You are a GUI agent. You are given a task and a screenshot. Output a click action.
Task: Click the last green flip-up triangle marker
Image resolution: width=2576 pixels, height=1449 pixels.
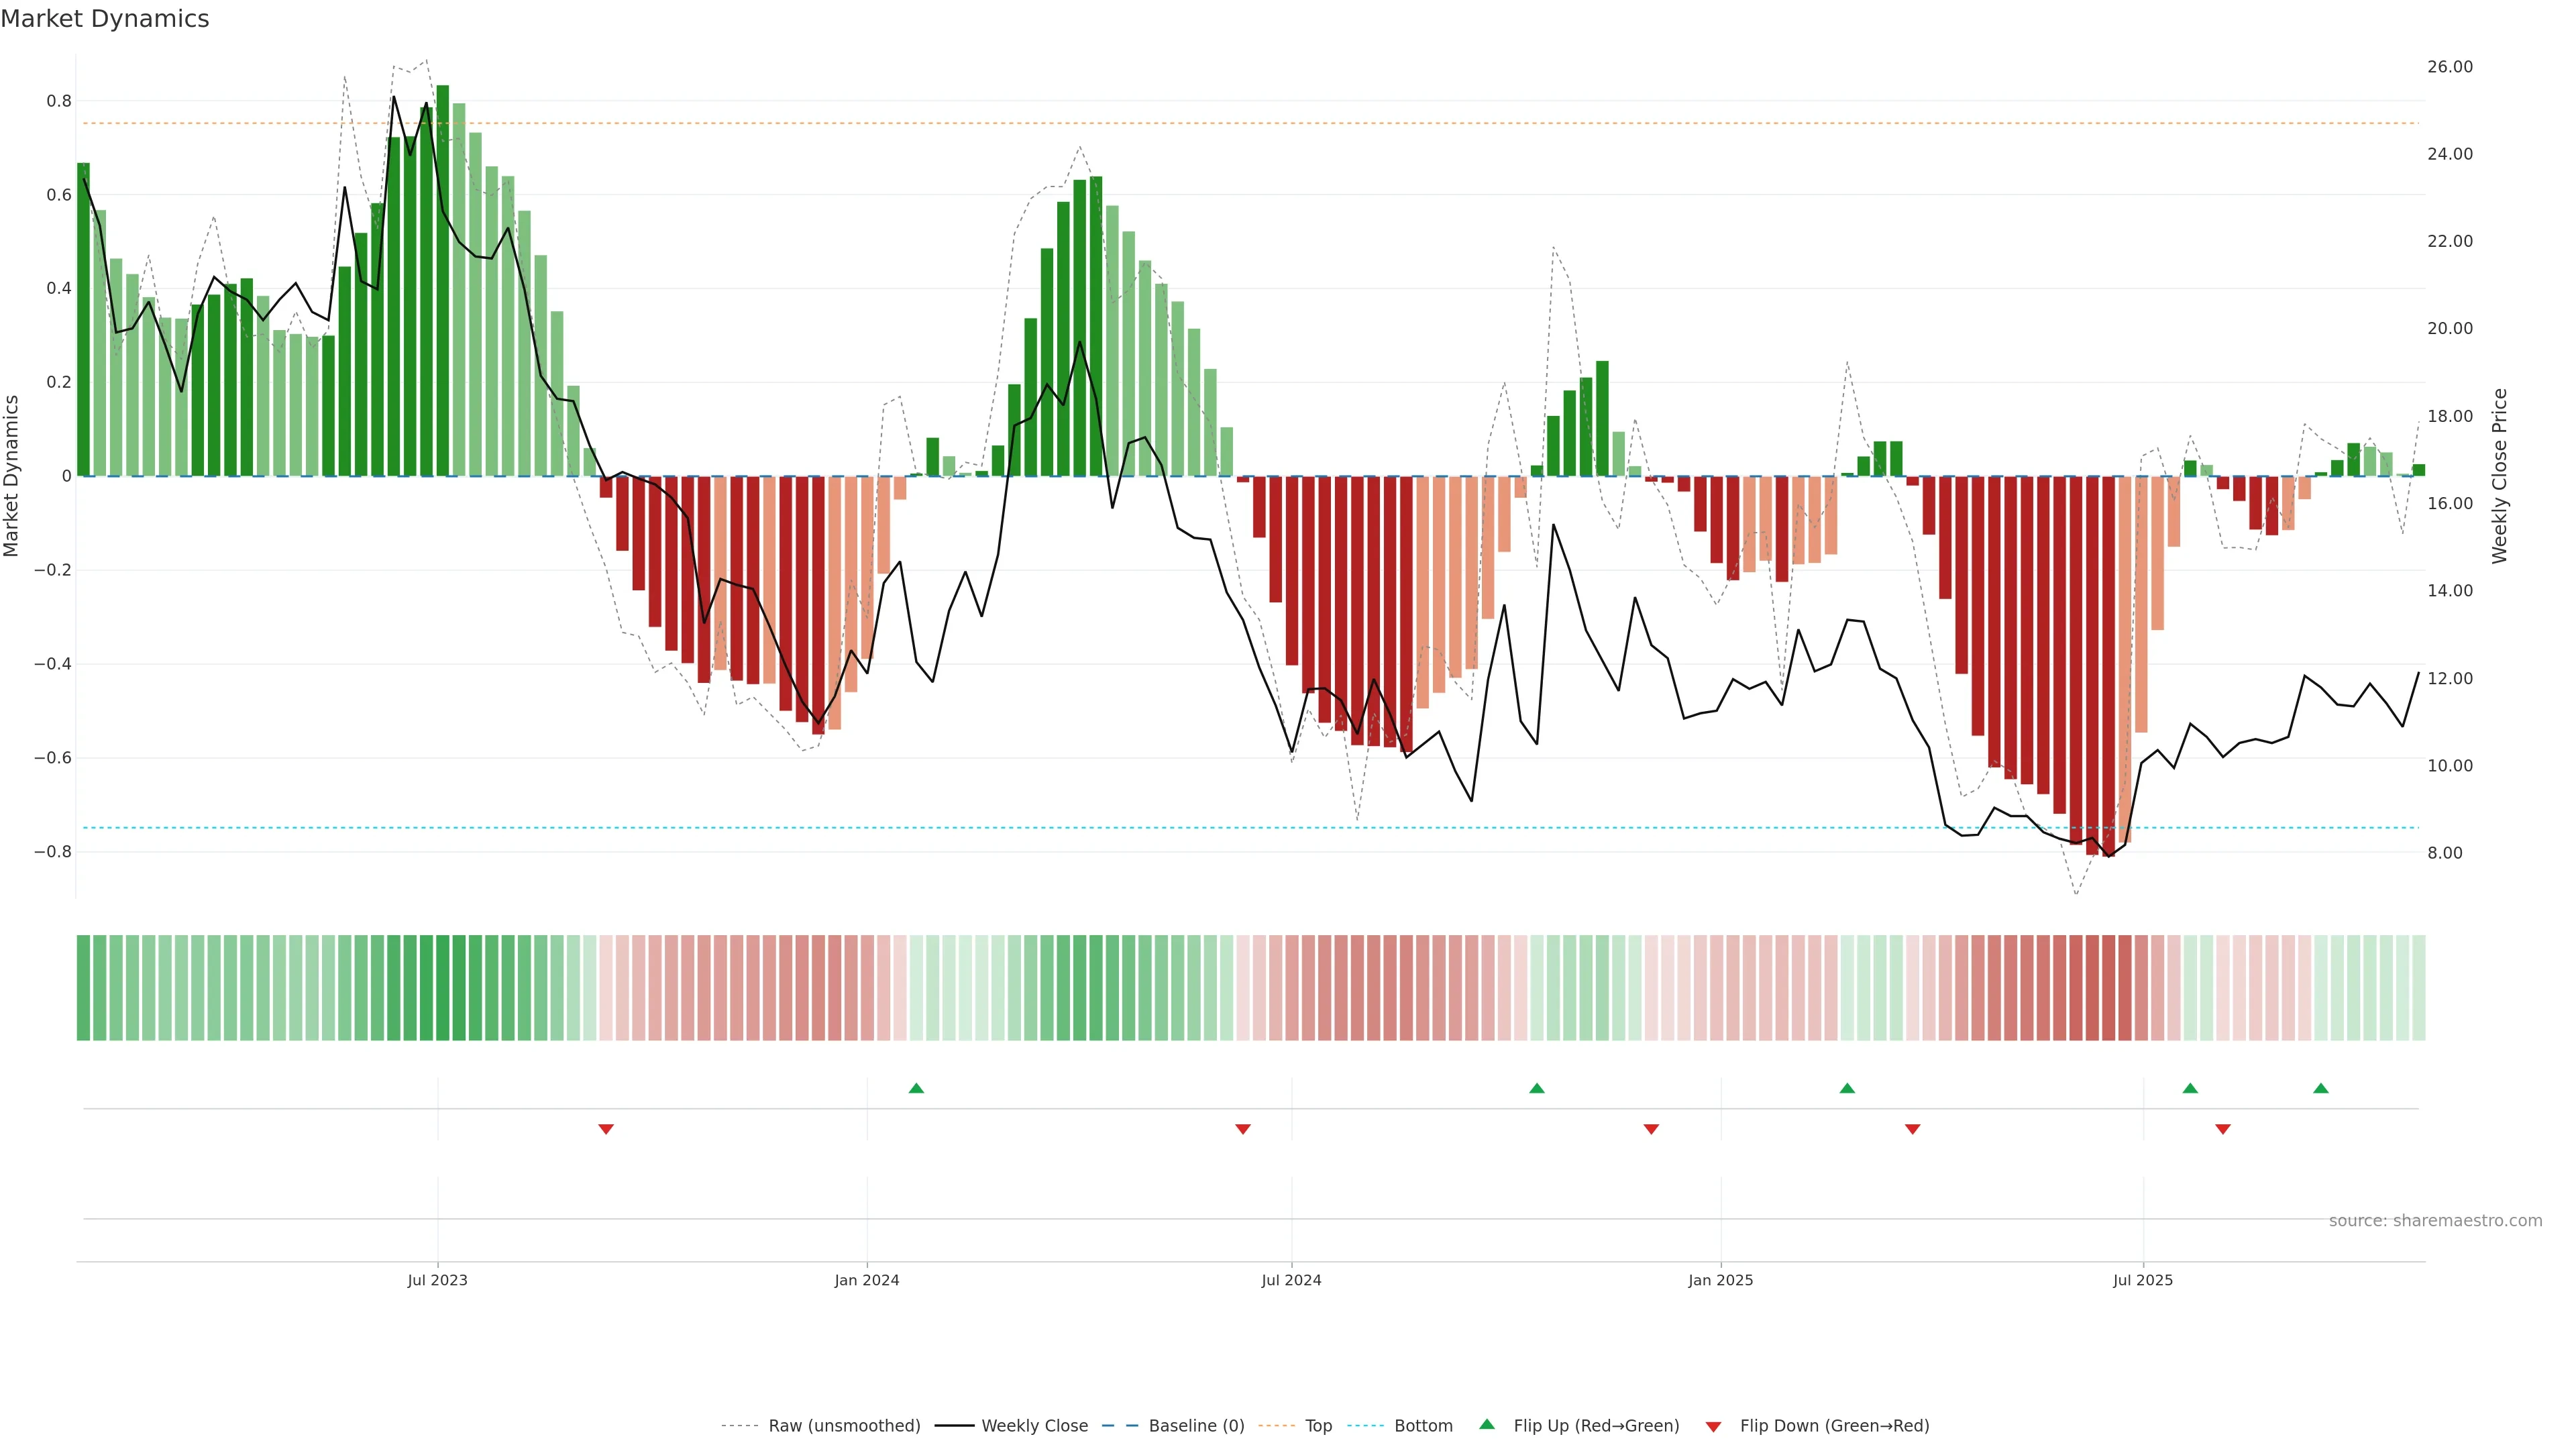2320,1088
